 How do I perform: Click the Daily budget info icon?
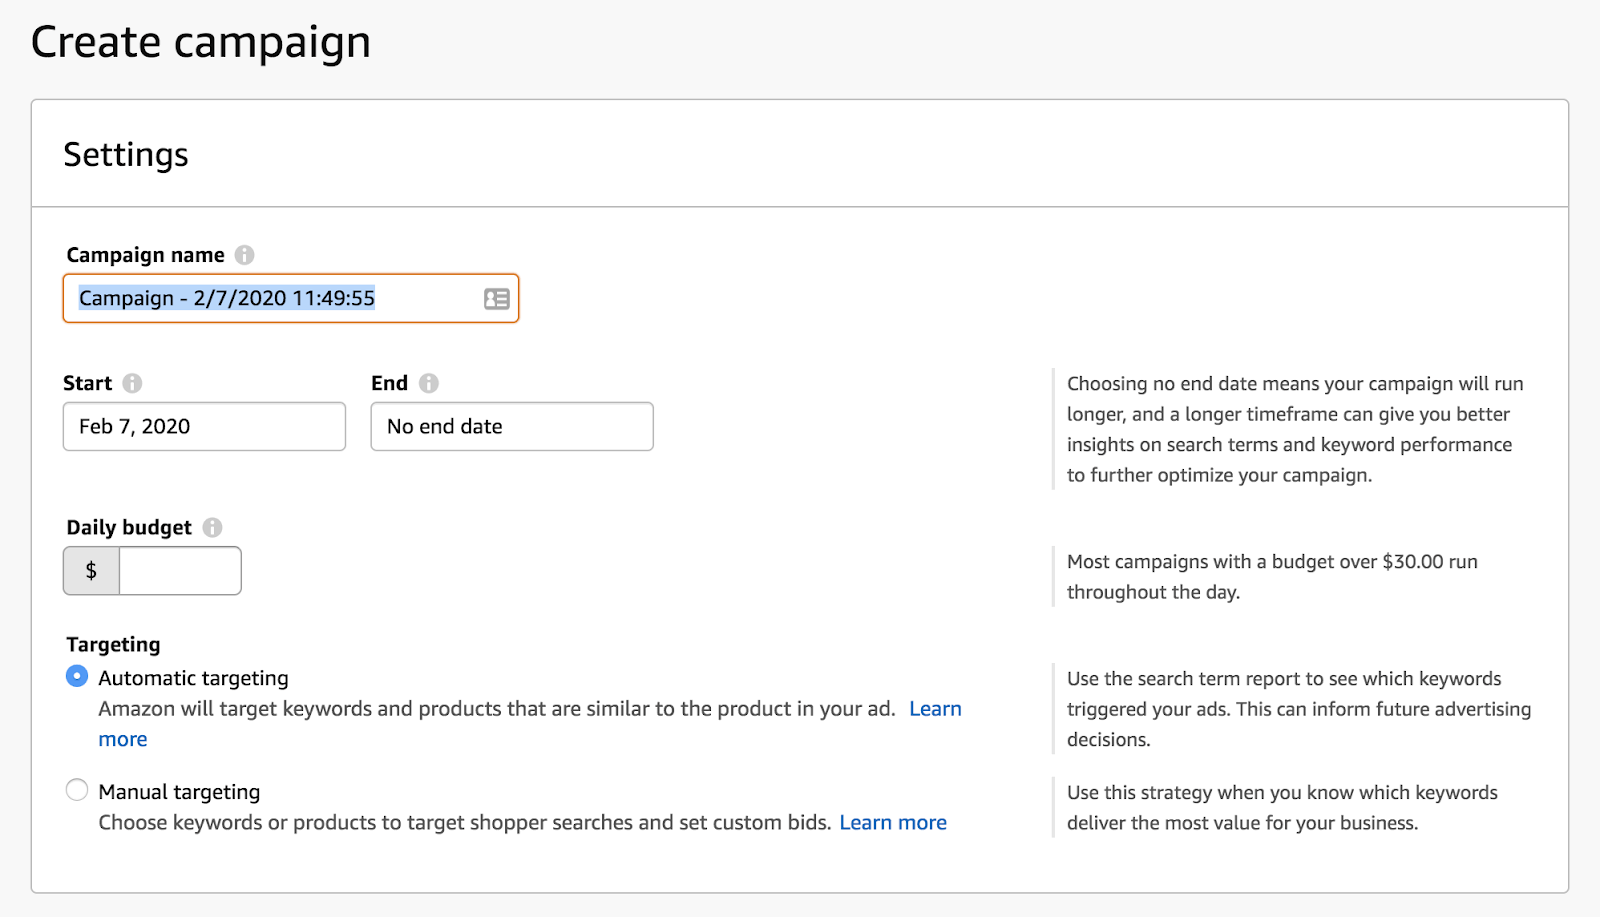pyautogui.click(x=212, y=527)
